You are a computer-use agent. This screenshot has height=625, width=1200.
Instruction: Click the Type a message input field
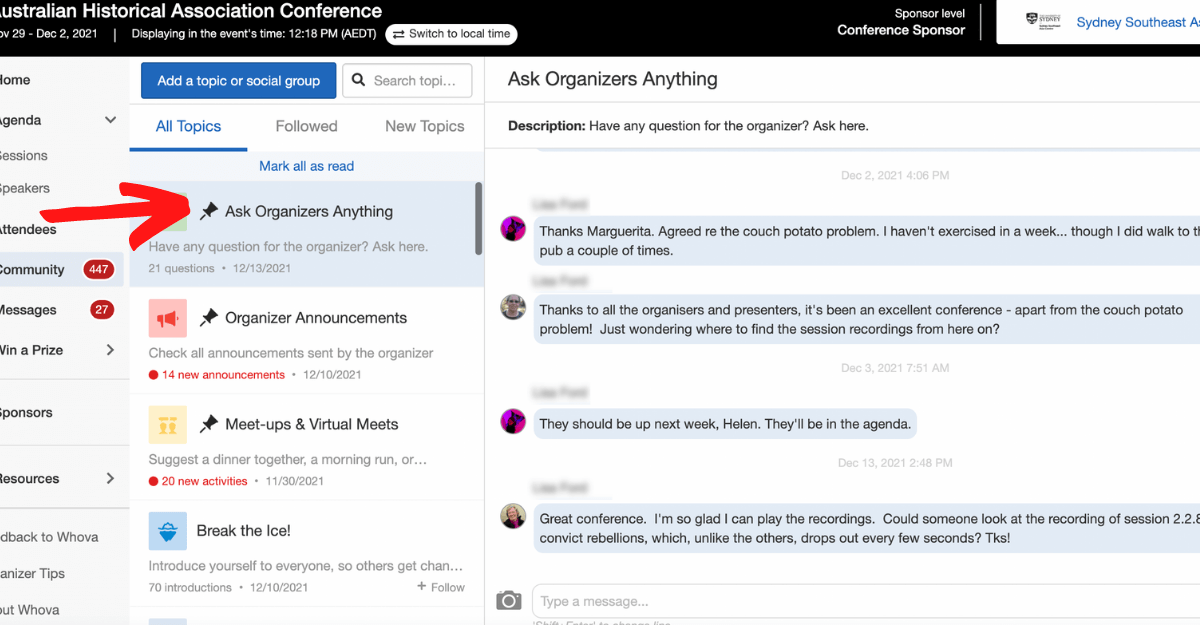[x=860, y=601]
